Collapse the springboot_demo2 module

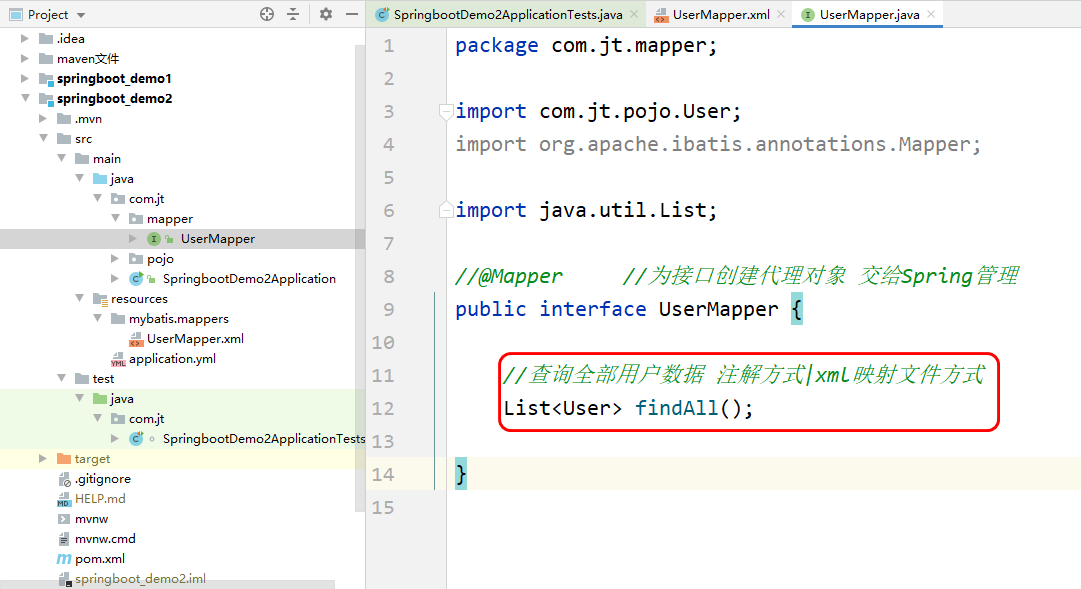coord(25,98)
